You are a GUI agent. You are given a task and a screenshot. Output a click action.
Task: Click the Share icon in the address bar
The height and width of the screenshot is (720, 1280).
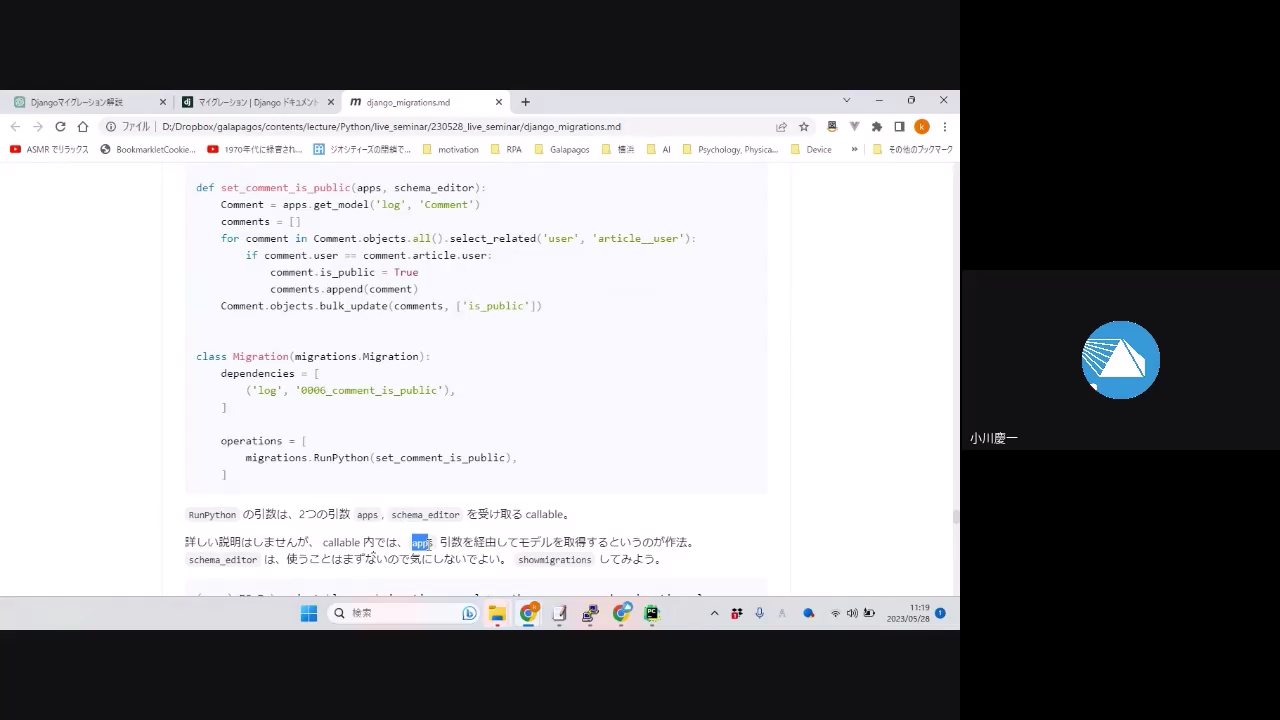[x=781, y=127]
